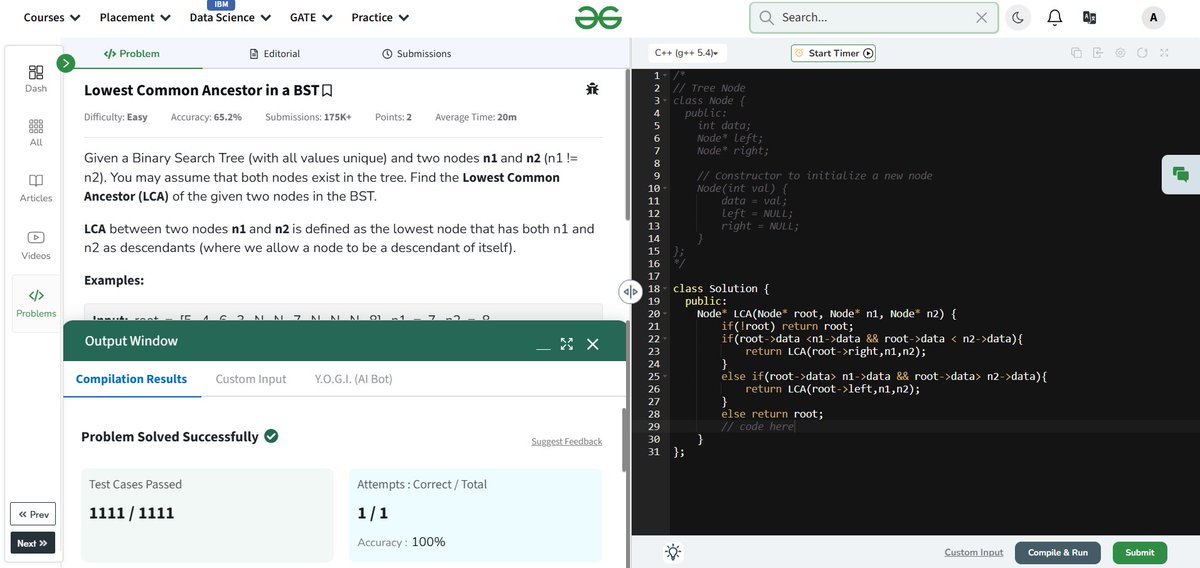1200x568 pixels.
Task: Minimize the Output Window
Action: click(x=543, y=345)
